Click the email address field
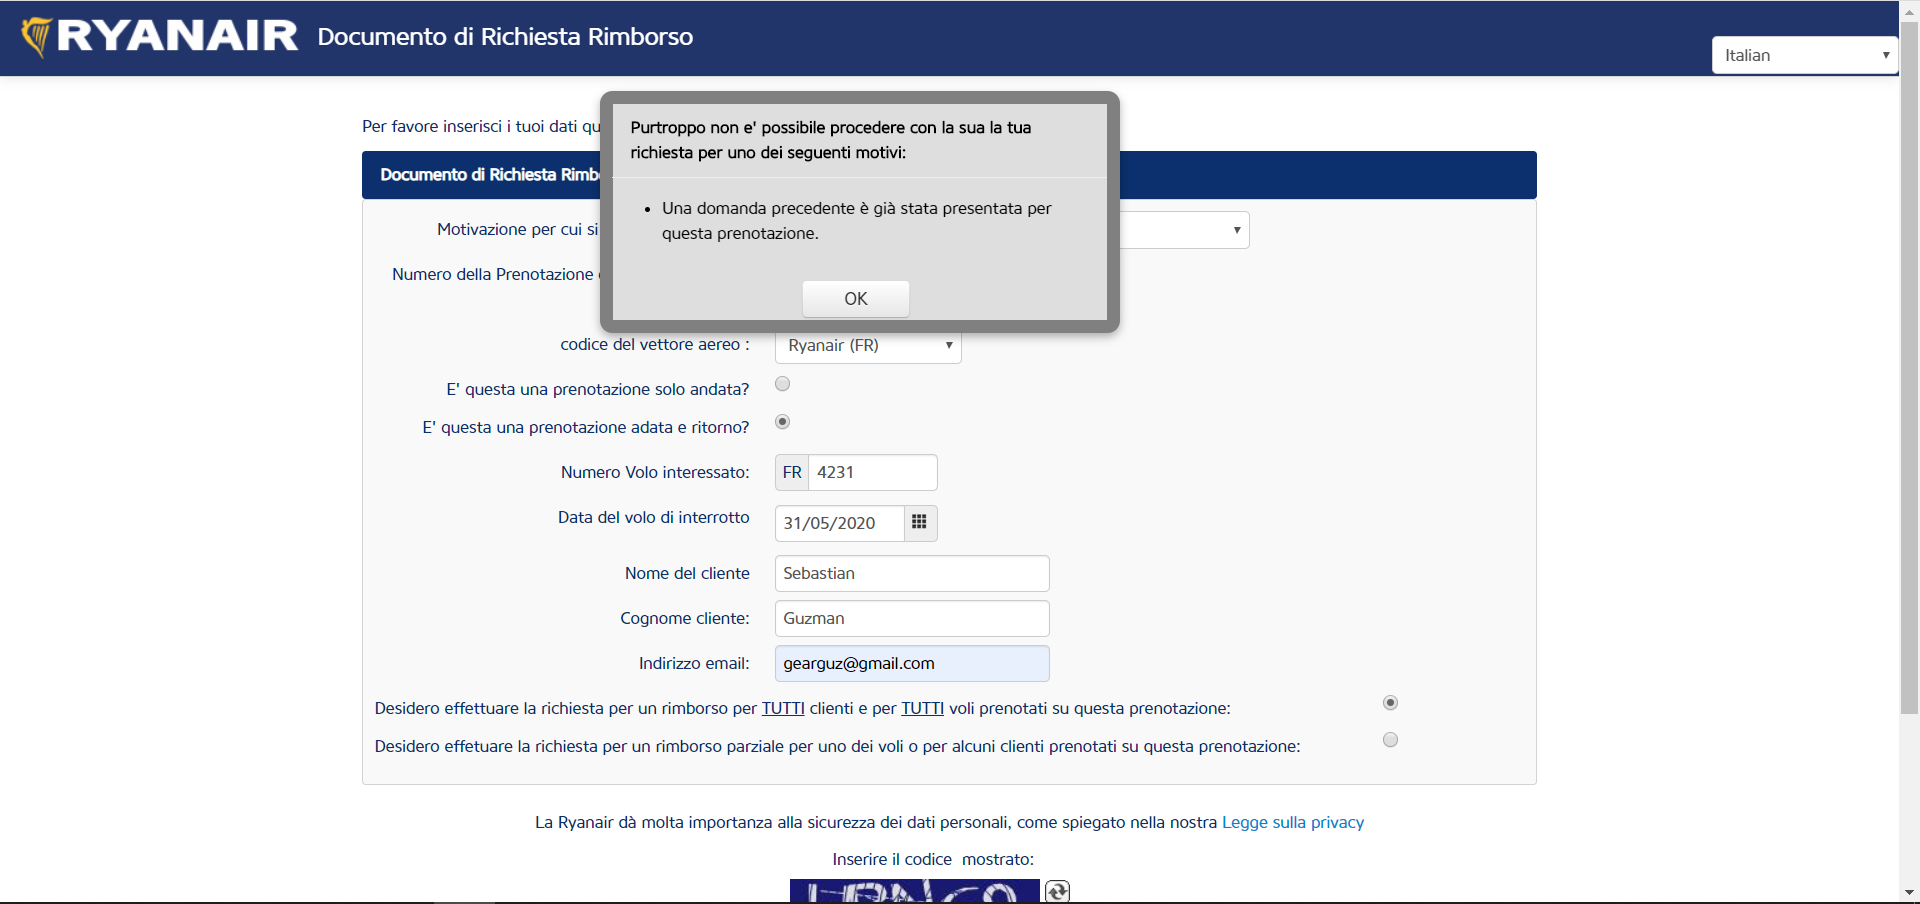 point(912,663)
